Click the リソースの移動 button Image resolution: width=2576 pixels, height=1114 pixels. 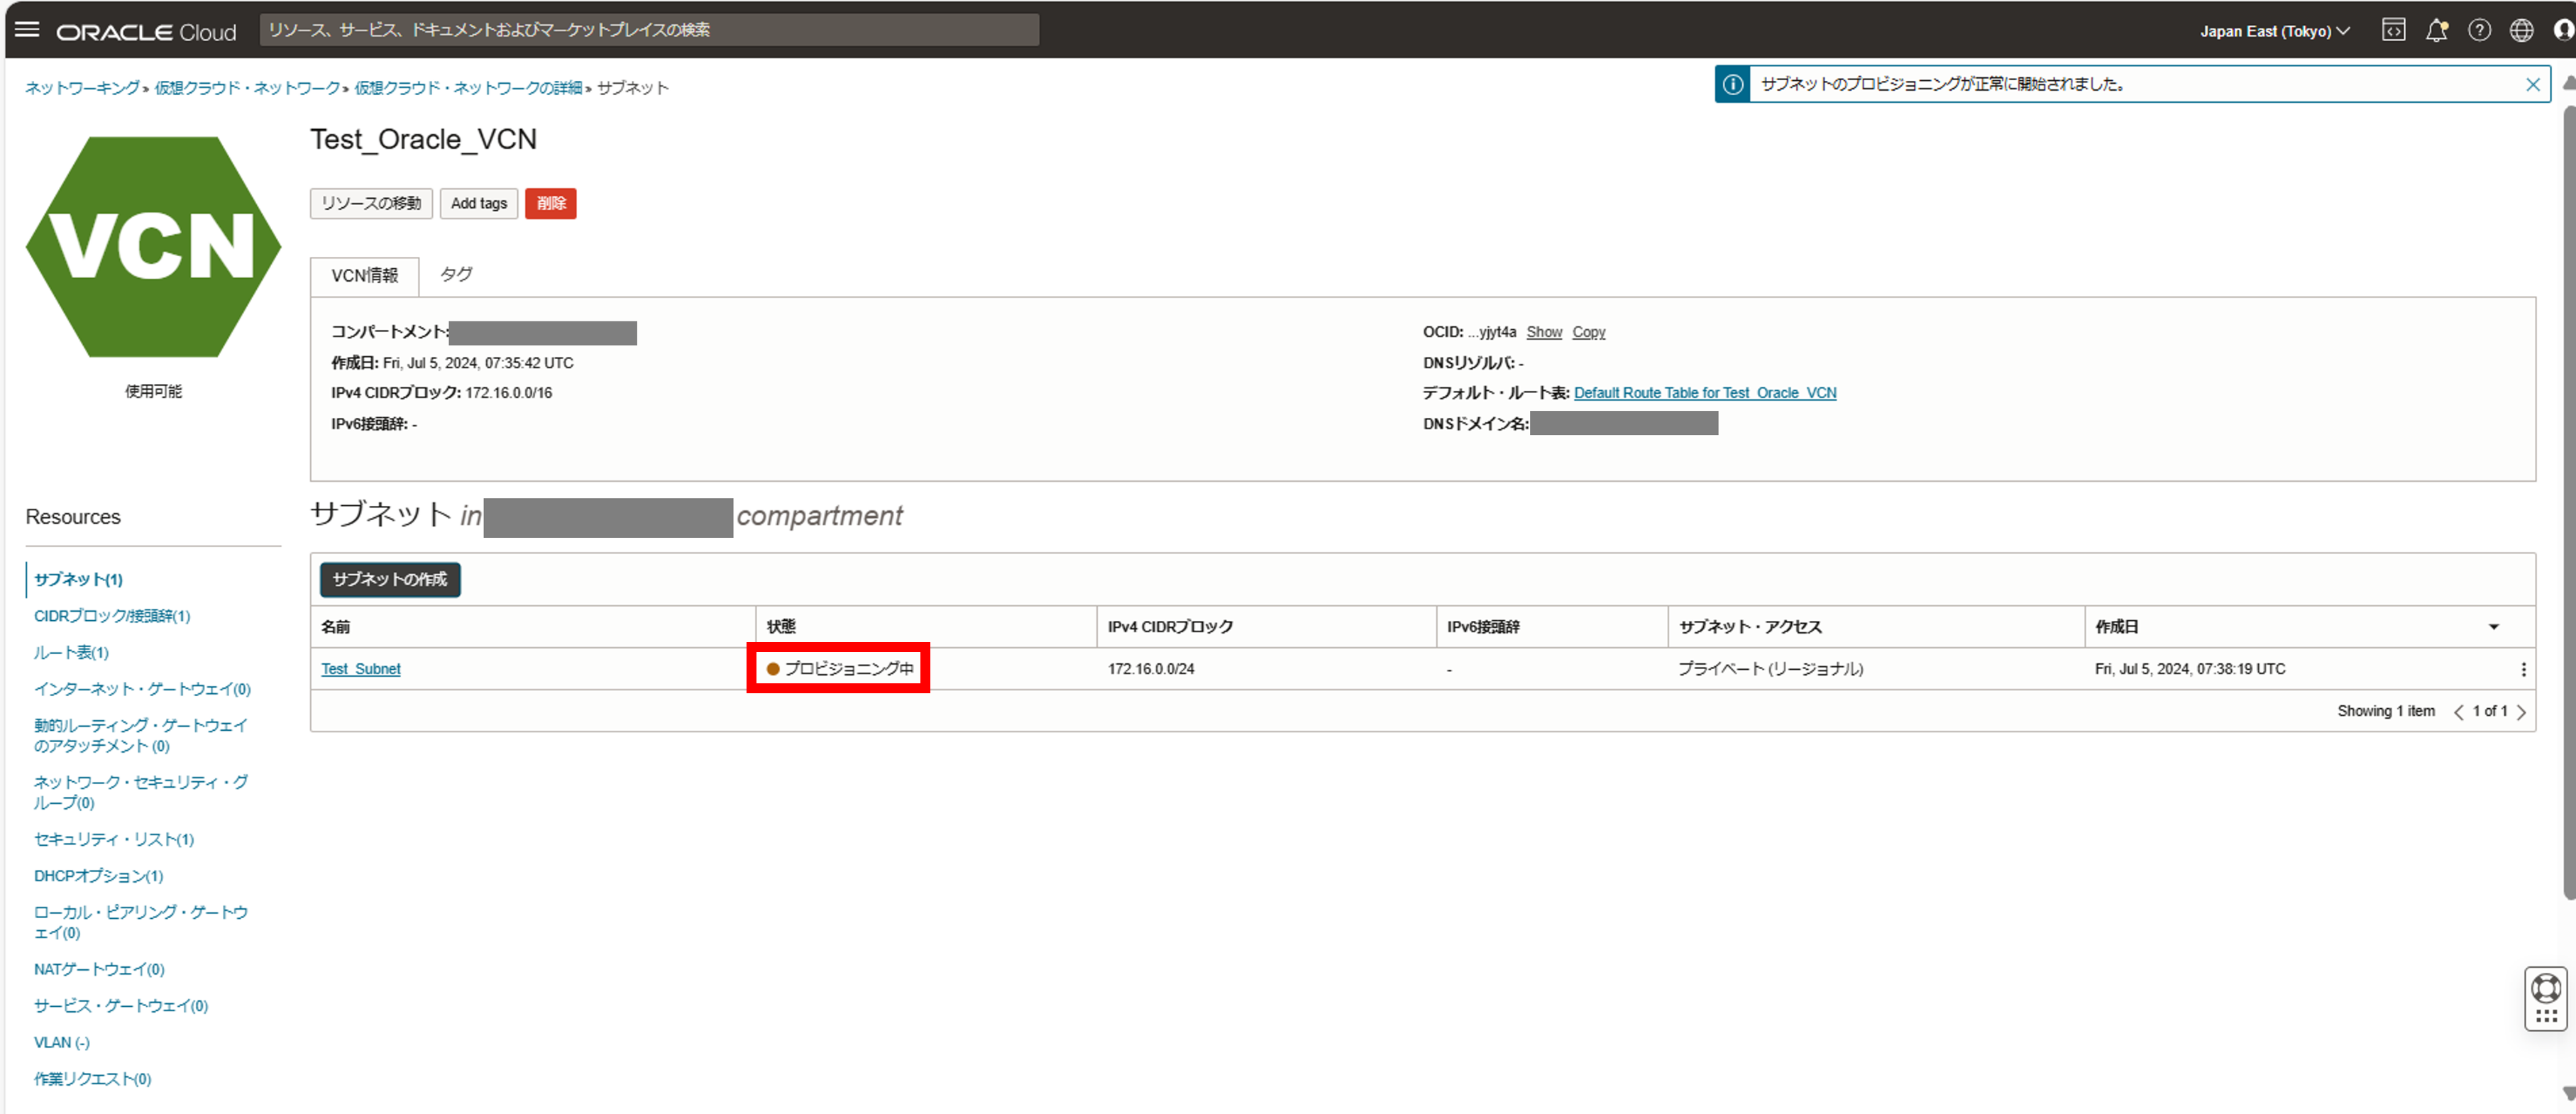click(371, 204)
